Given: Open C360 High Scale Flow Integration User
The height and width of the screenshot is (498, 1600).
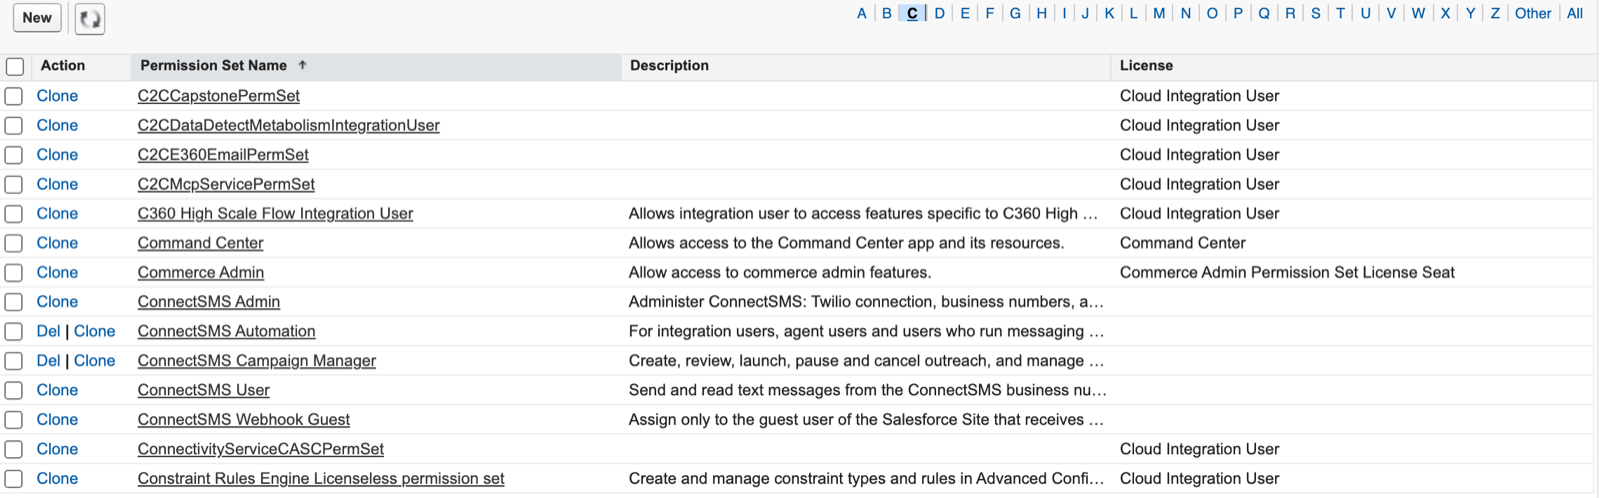Looking at the screenshot, I should (x=275, y=214).
